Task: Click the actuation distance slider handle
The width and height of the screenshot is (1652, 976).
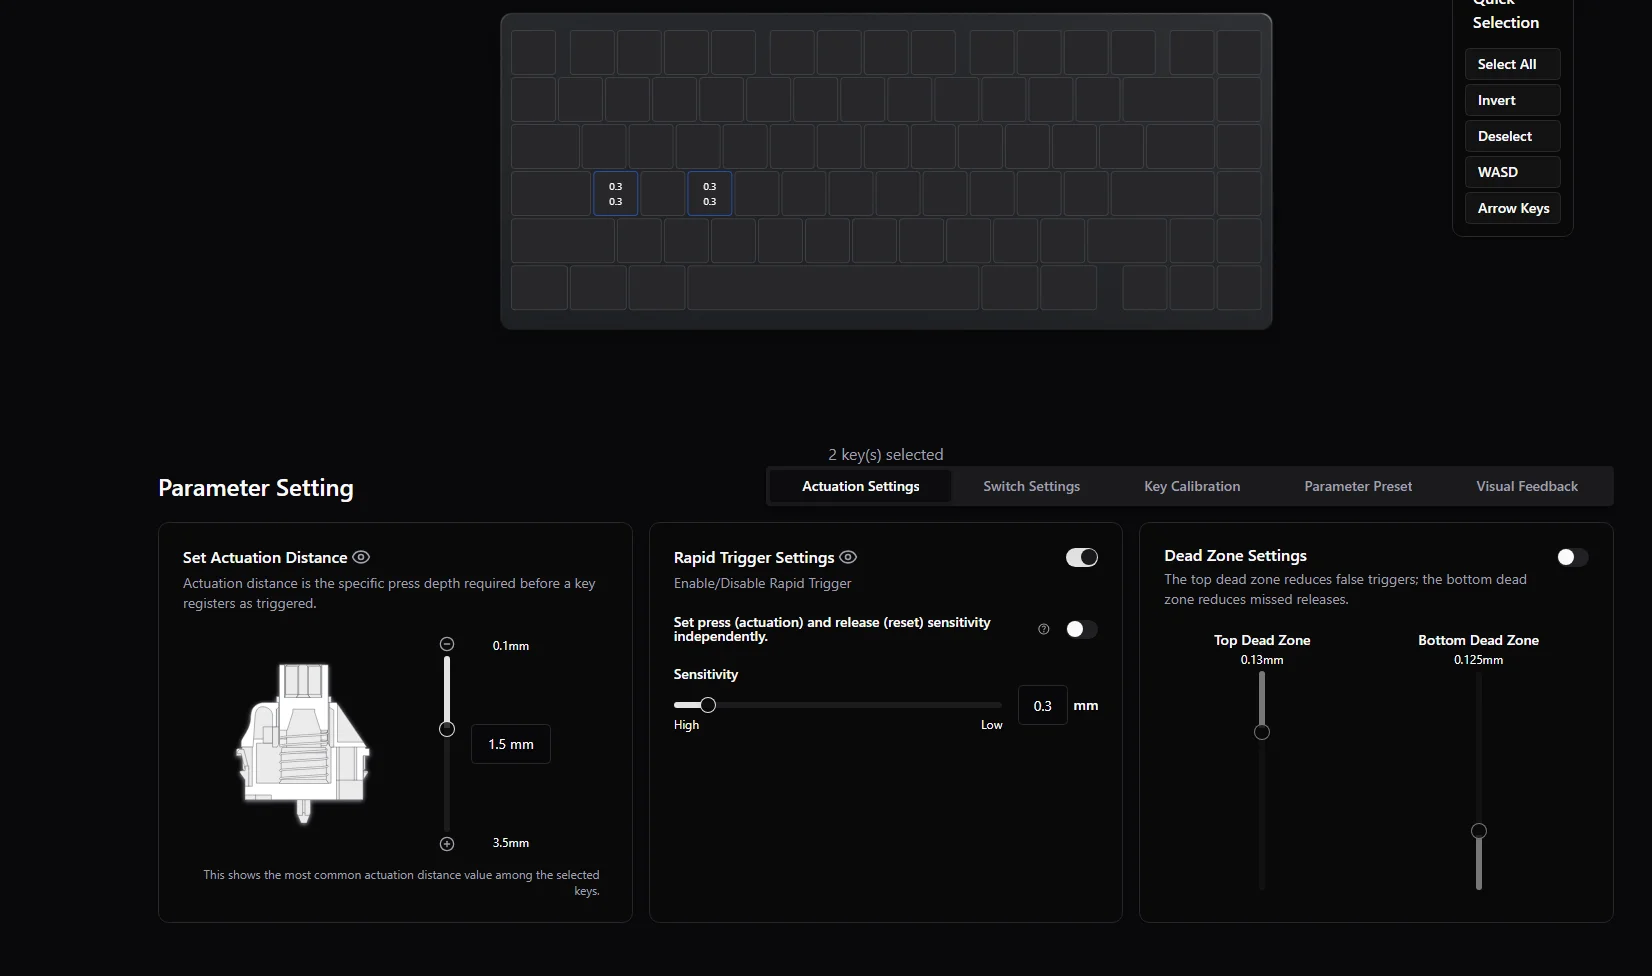Action: [447, 729]
